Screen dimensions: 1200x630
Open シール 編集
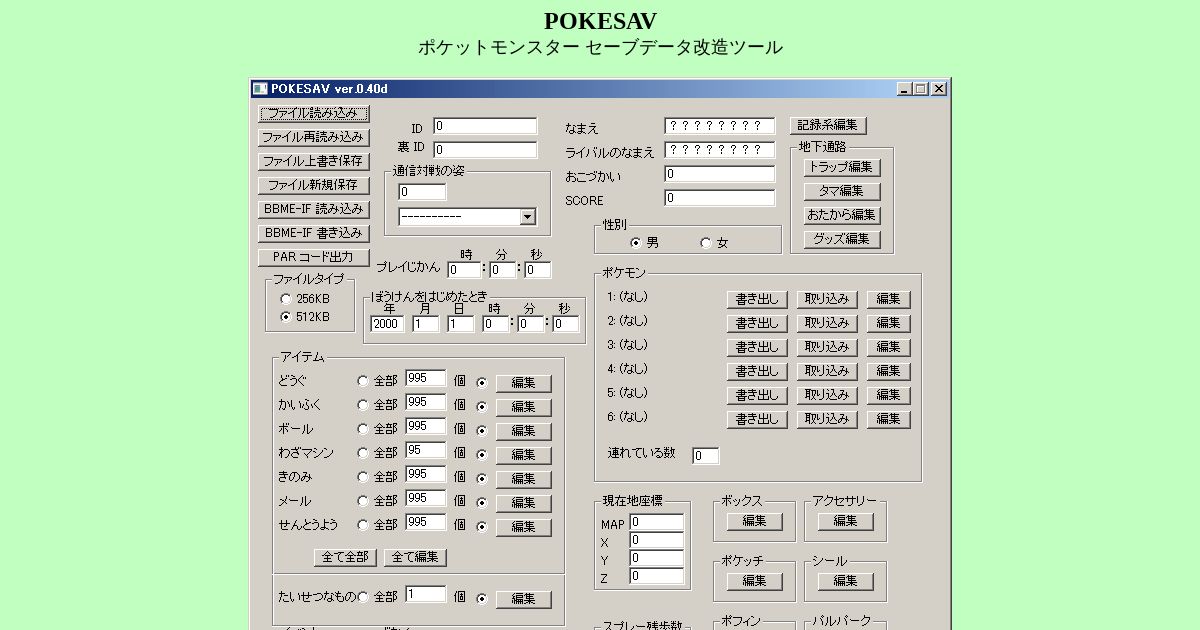[846, 581]
